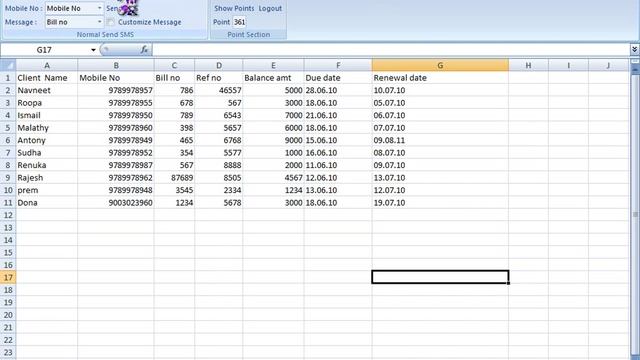
Task: Click the cell containing 'Dona'
Action: pos(47,202)
